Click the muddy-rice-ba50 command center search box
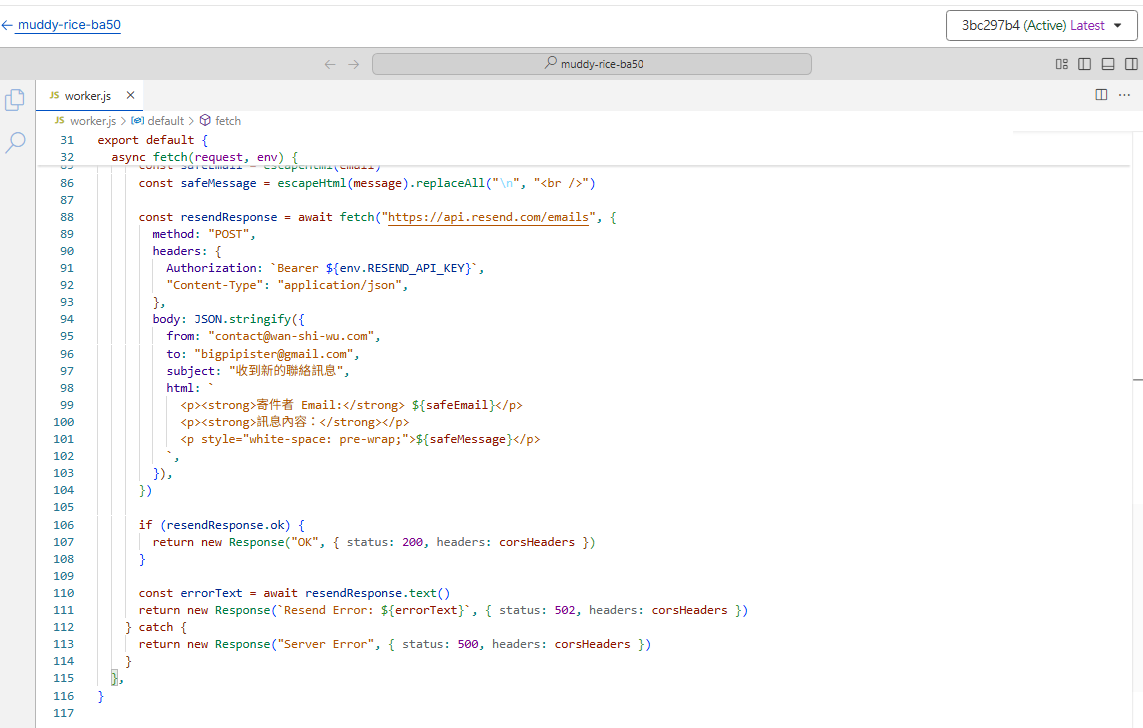1143x728 pixels. (591, 64)
